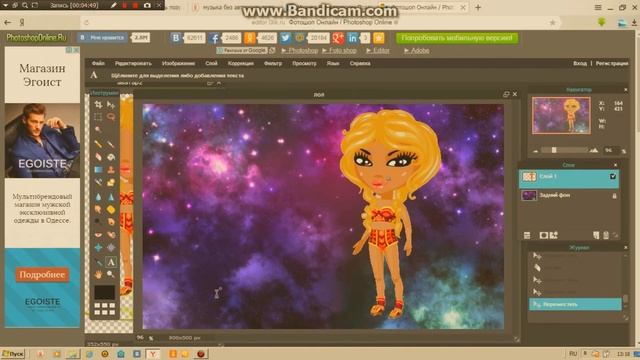Share via the Facebook icon
The height and width of the screenshot is (360, 640).
[x=213, y=38]
